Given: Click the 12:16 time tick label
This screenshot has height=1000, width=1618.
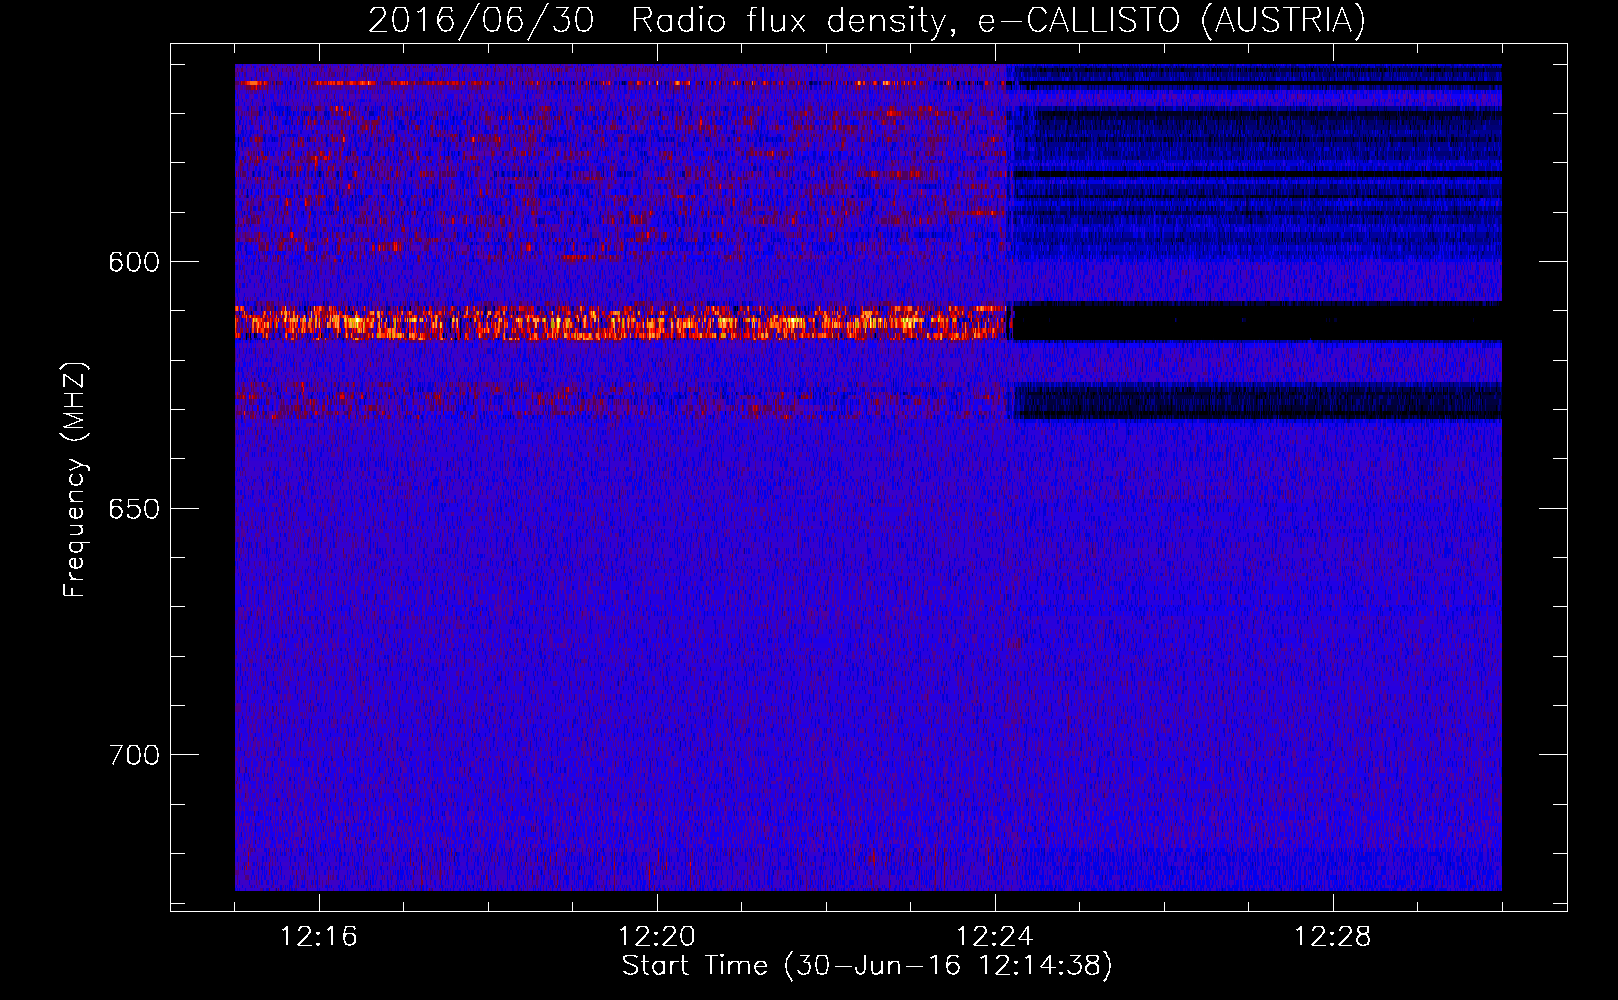Looking at the screenshot, I should [x=319, y=937].
